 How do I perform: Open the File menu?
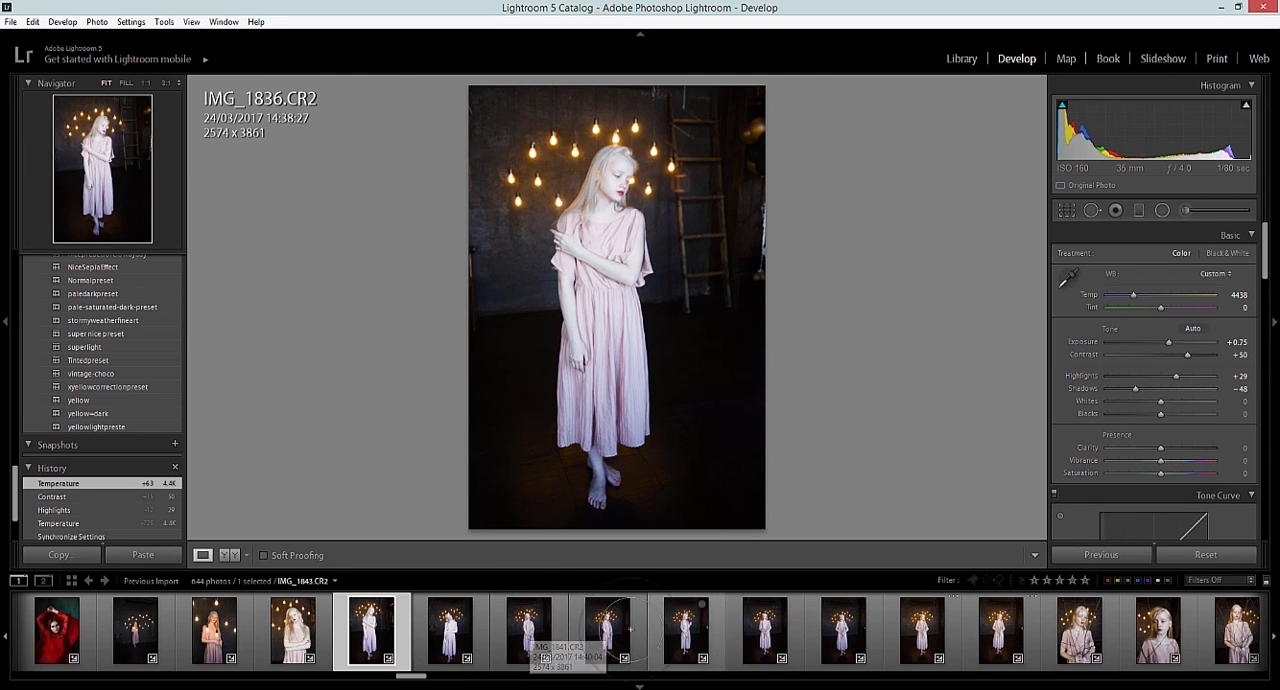(x=10, y=22)
